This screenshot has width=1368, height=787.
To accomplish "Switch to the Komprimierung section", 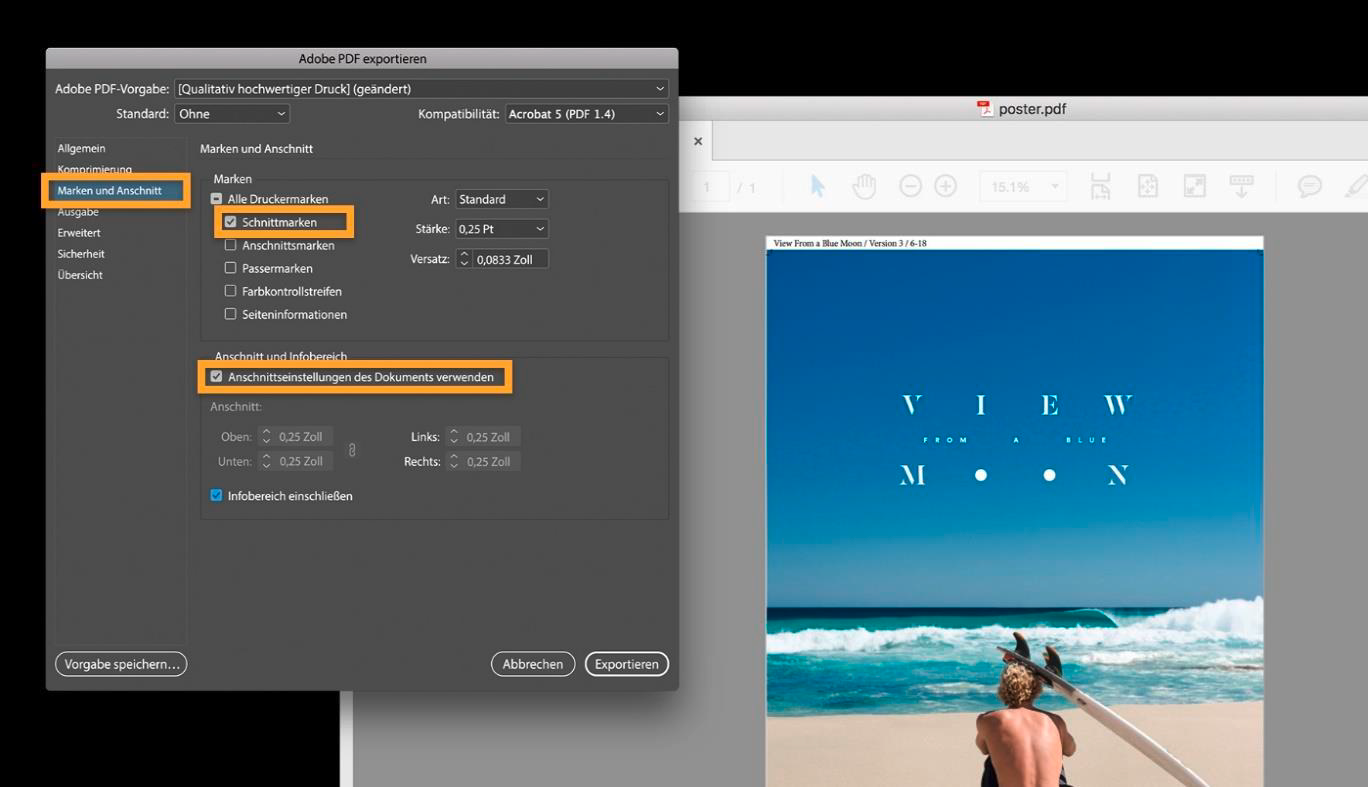I will tap(94, 169).
